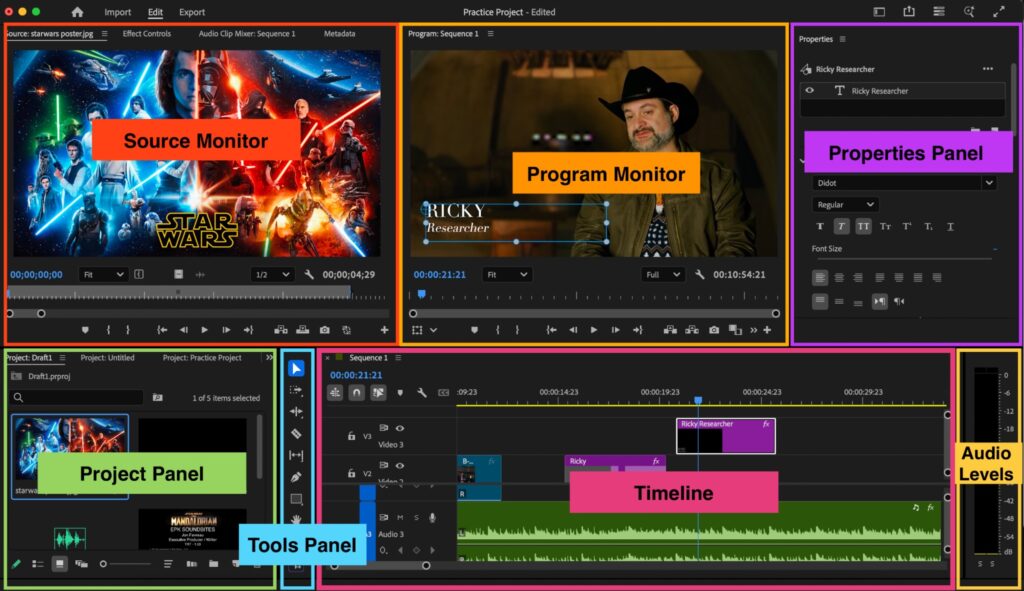Select the Rectangle tool
The height and width of the screenshot is (591, 1024).
[x=296, y=499]
